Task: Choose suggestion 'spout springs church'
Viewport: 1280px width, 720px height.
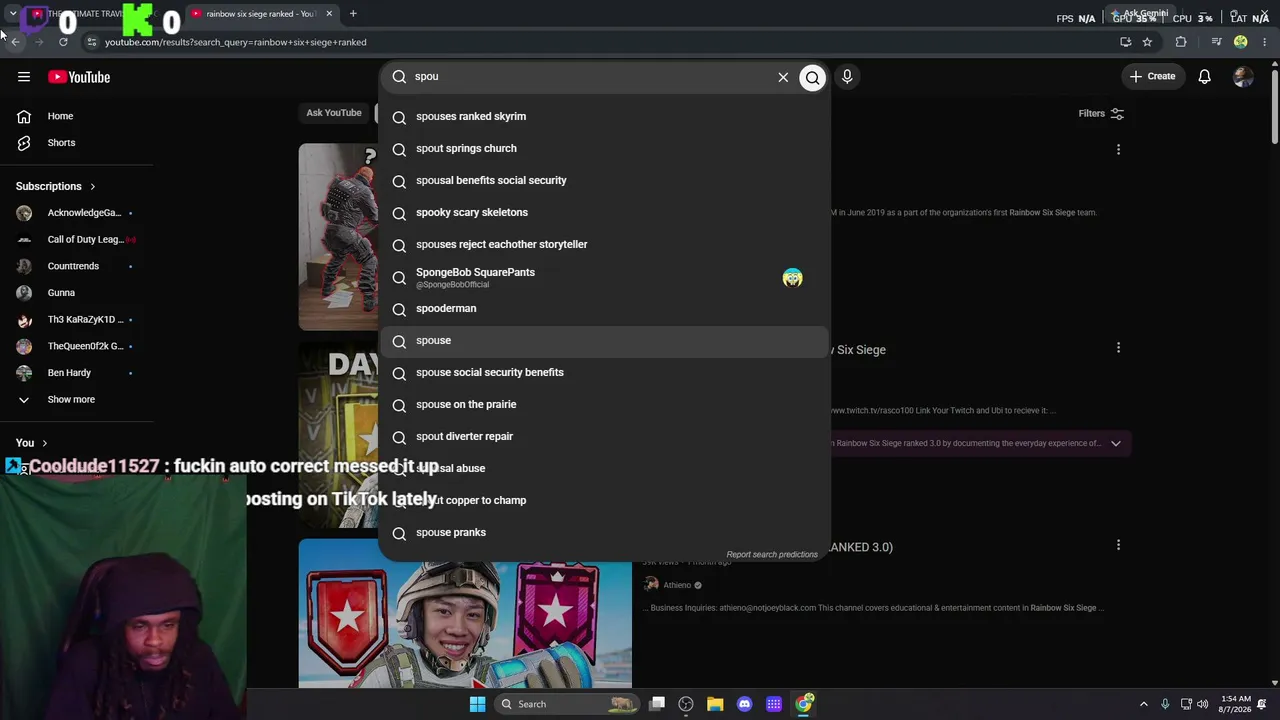Action: [x=604, y=148]
